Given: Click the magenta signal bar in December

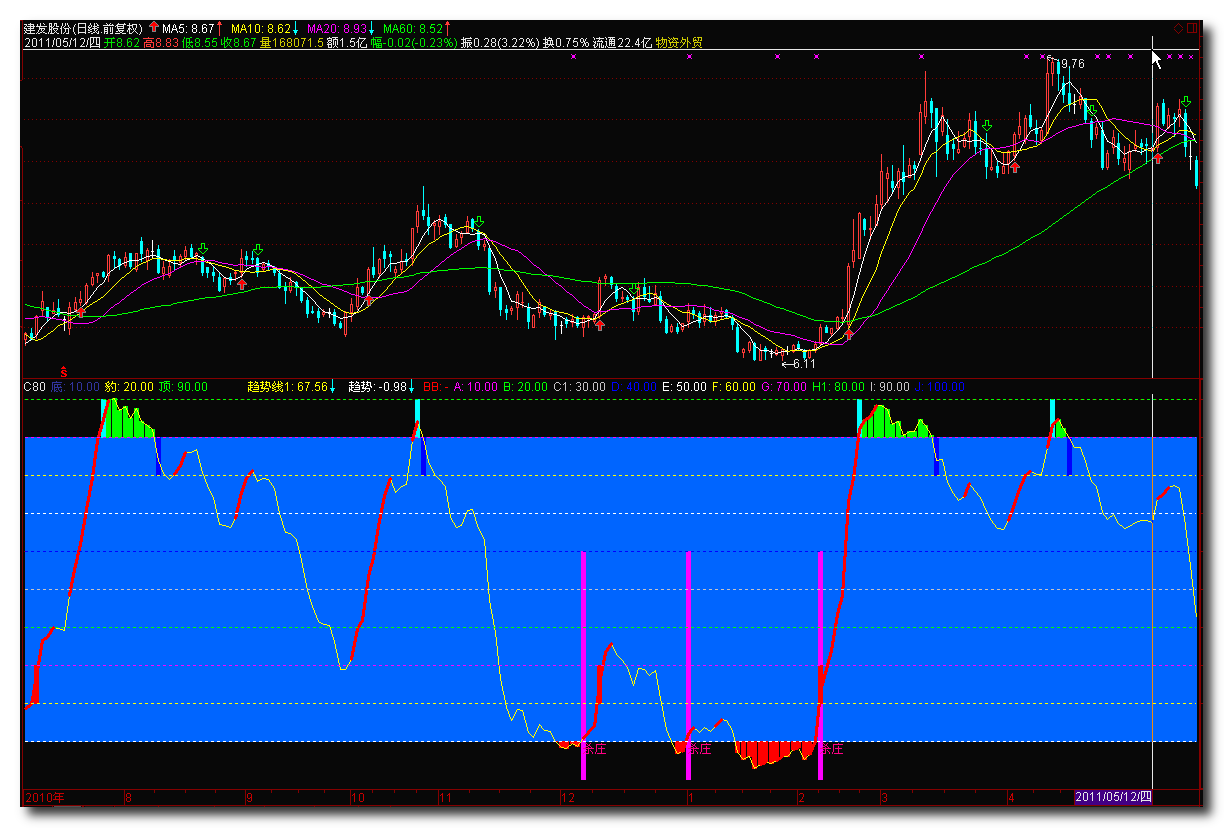Looking at the screenshot, I should (x=583, y=665).
